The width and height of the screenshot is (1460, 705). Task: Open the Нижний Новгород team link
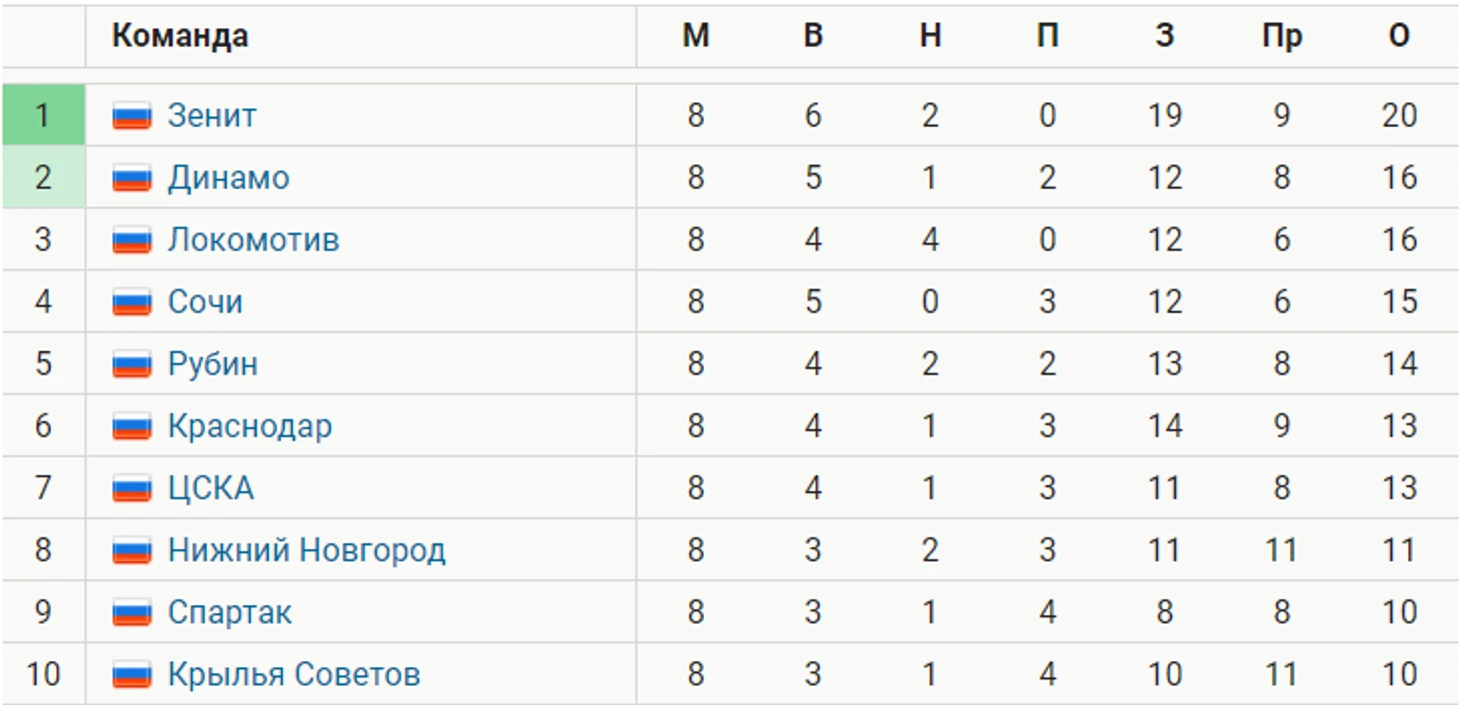pos(306,550)
